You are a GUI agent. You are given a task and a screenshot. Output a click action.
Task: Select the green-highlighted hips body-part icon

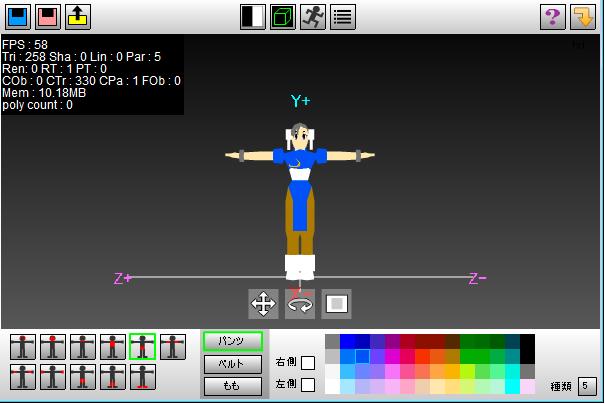143,347
